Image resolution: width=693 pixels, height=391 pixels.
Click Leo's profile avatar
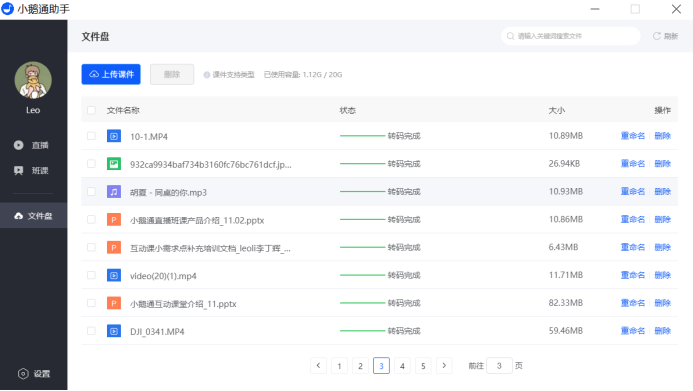coord(33,80)
